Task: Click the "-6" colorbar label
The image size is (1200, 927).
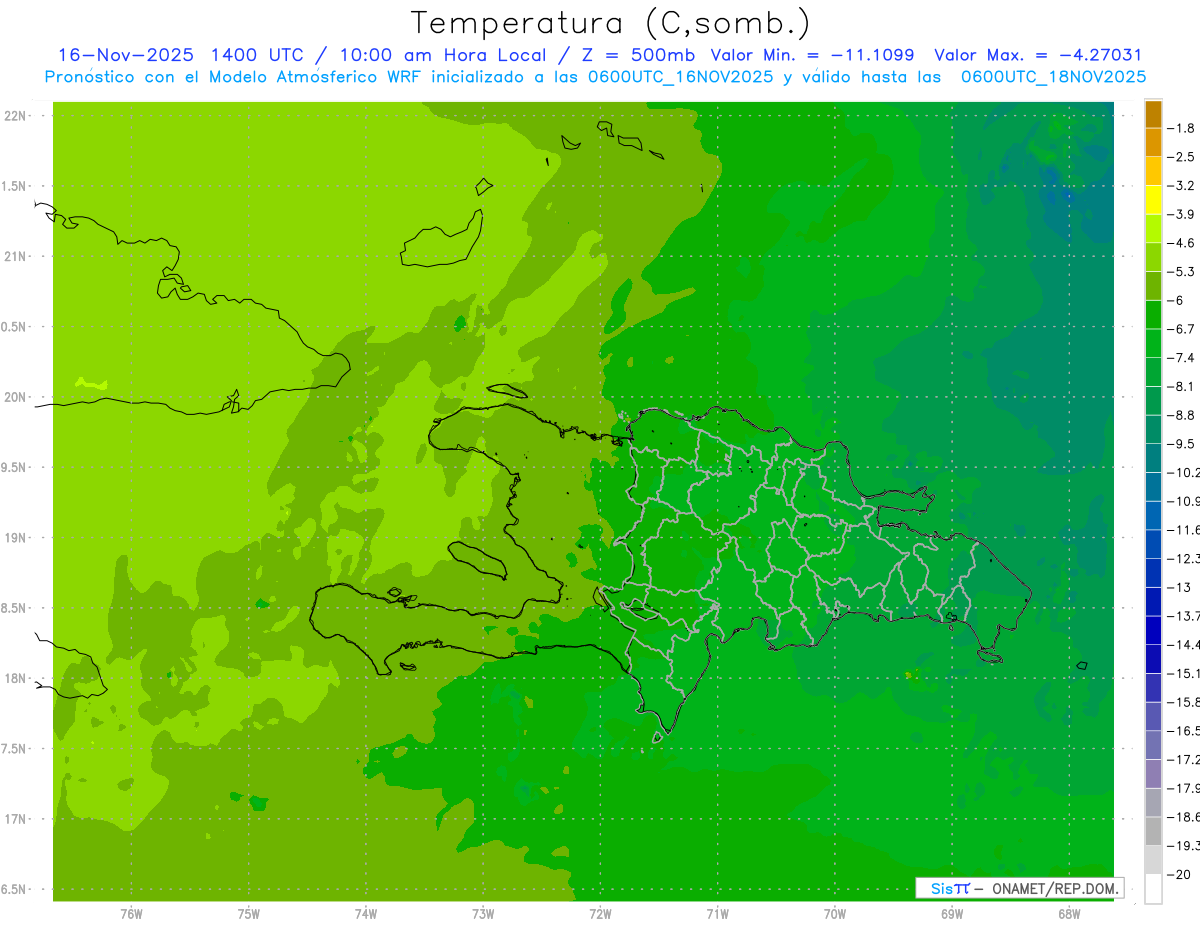Action: coord(1177,300)
